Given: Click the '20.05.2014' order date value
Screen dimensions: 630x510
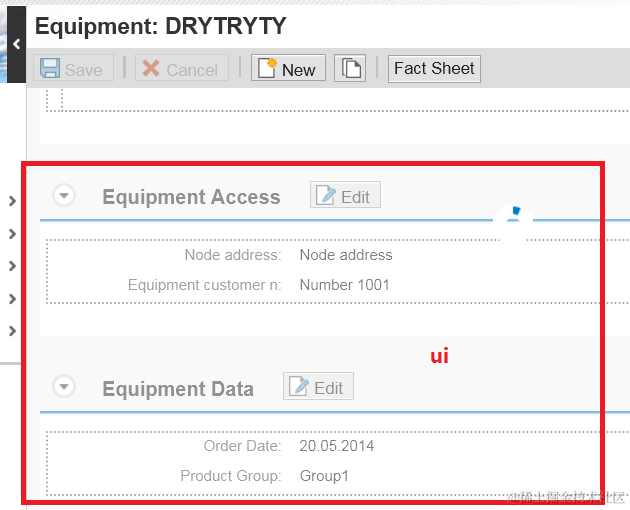Looking at the screenshot, I should click(336, 446).
